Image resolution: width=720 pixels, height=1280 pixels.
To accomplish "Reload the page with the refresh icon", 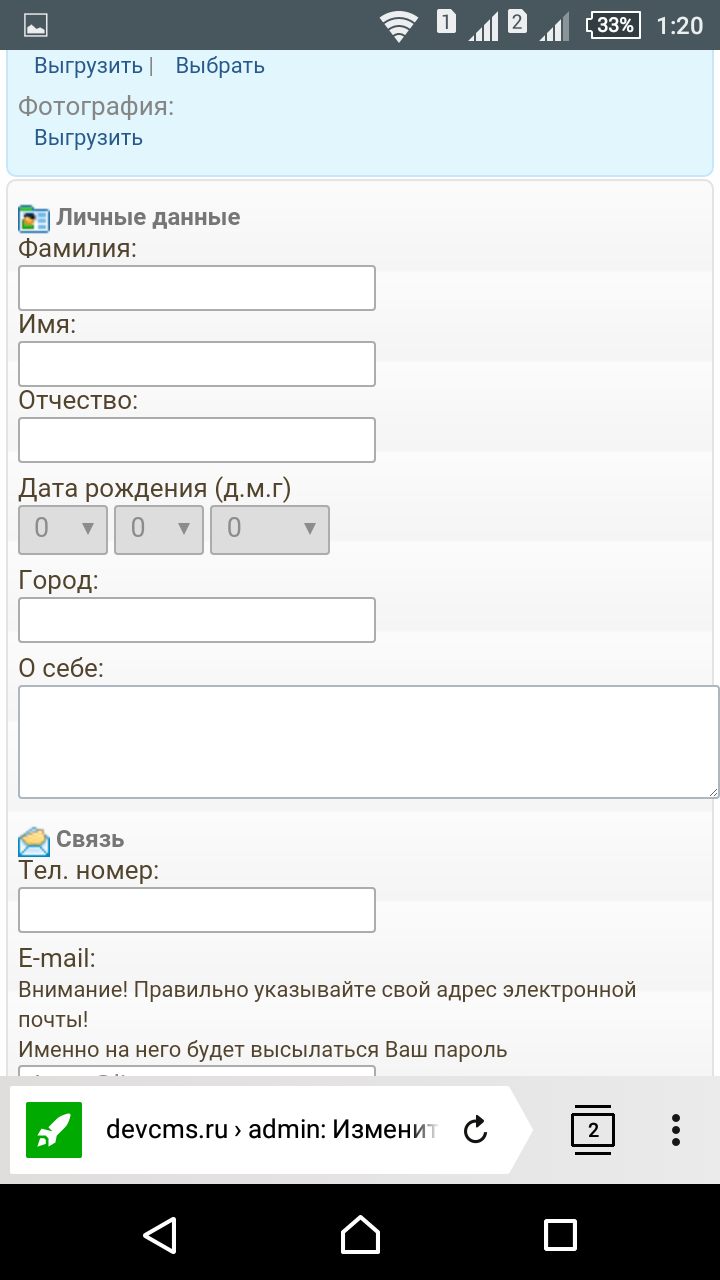I will click(x=476, y=1130).
